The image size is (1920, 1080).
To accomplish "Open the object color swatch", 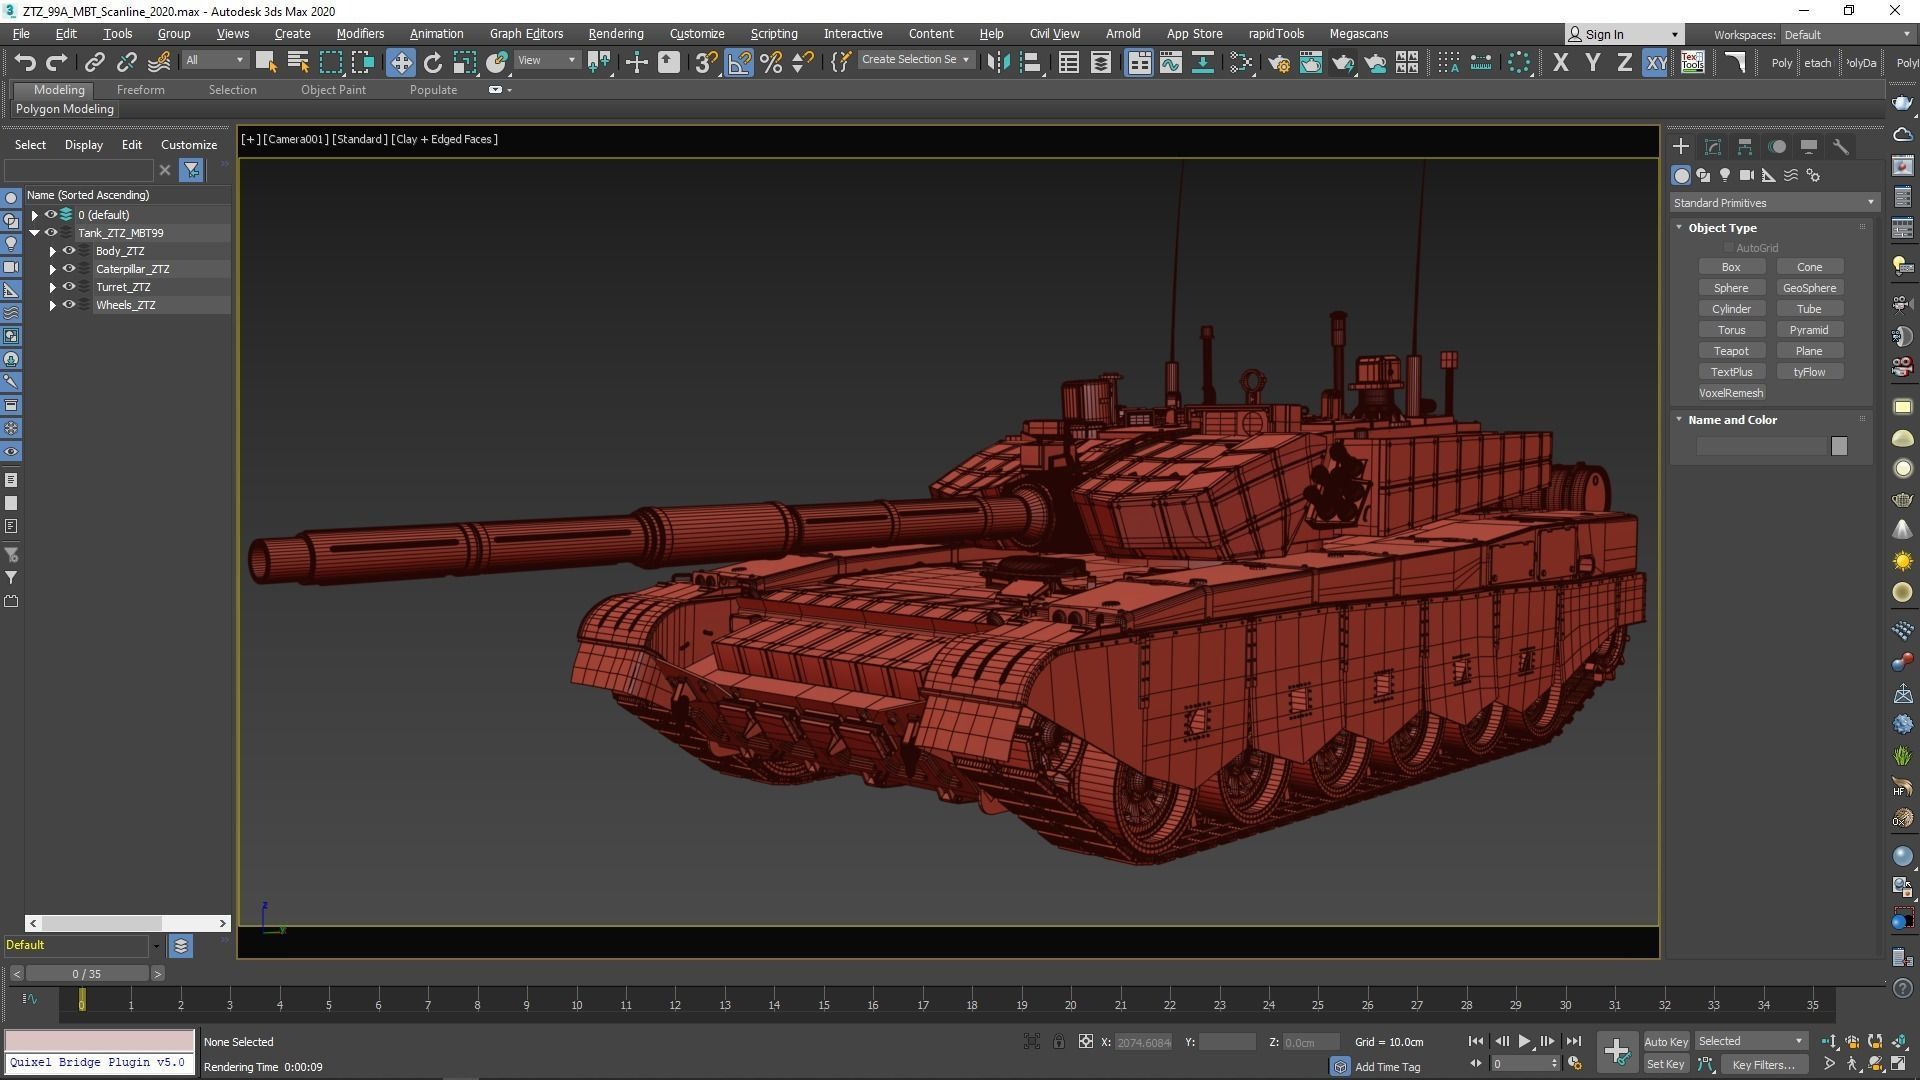I will pyautogui.click(x=1839, y=446).
